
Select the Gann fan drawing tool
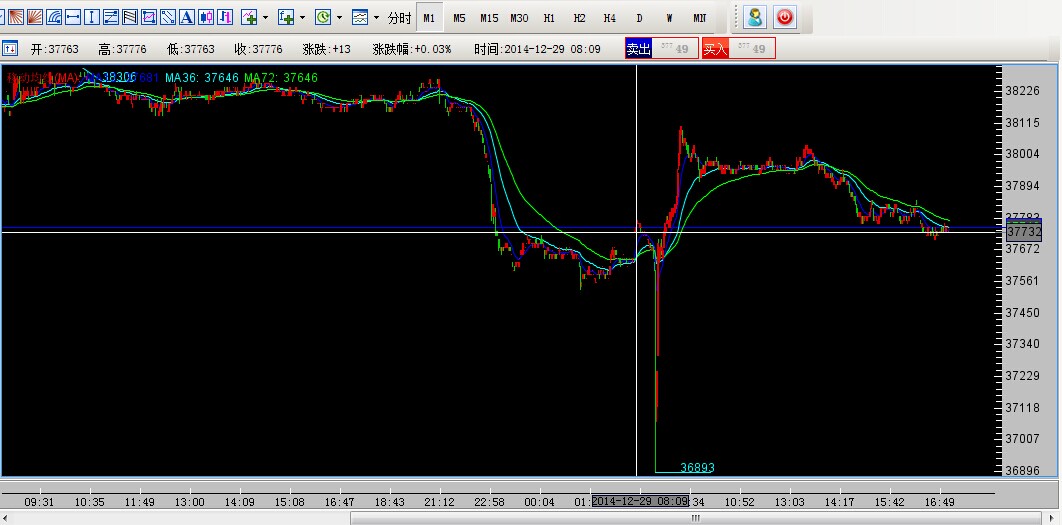pos(16,17)
